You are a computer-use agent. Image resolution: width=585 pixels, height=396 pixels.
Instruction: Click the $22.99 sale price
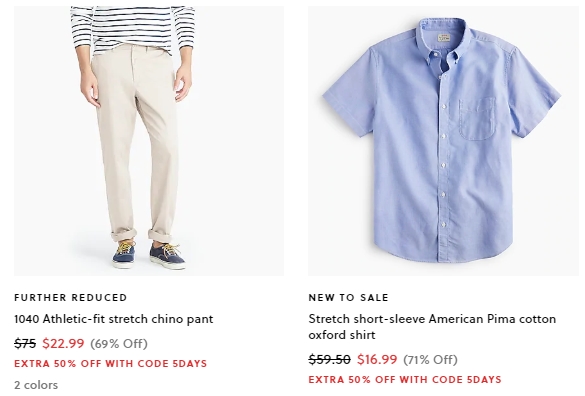(x=63, y=343)
